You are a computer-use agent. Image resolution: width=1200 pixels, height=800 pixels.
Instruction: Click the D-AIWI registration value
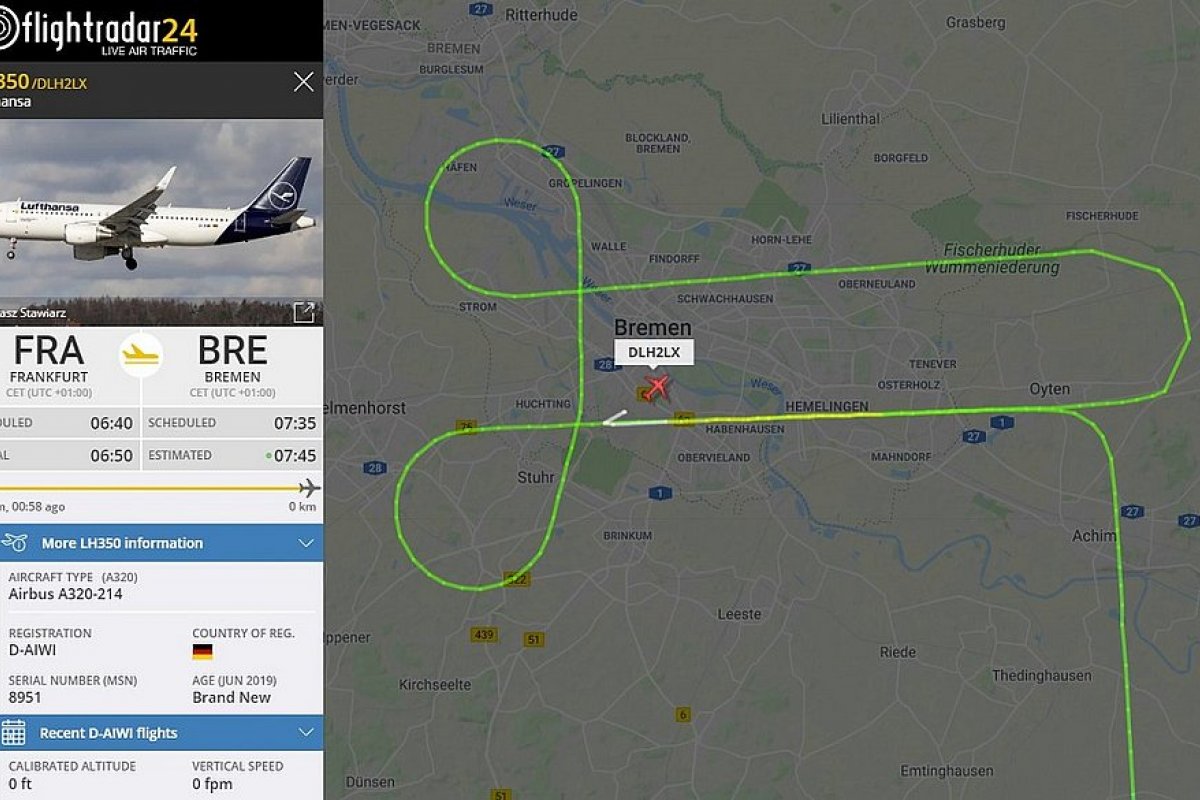(35, 651)
